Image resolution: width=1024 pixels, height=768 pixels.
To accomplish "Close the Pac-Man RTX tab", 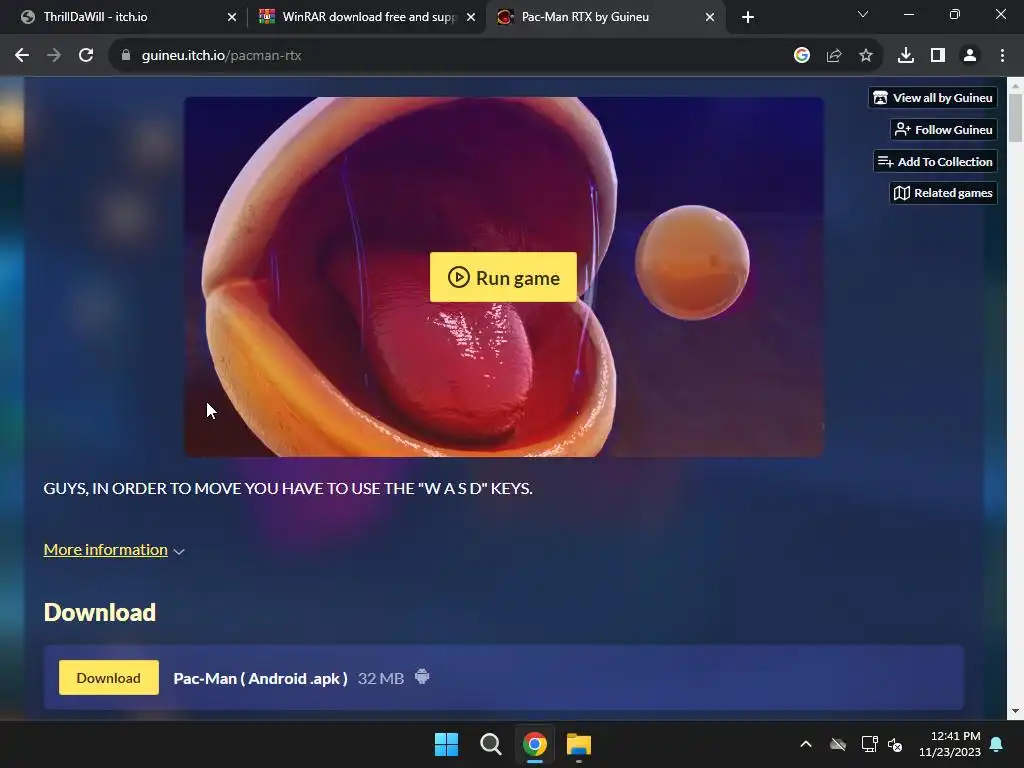I will coord(710,17).
